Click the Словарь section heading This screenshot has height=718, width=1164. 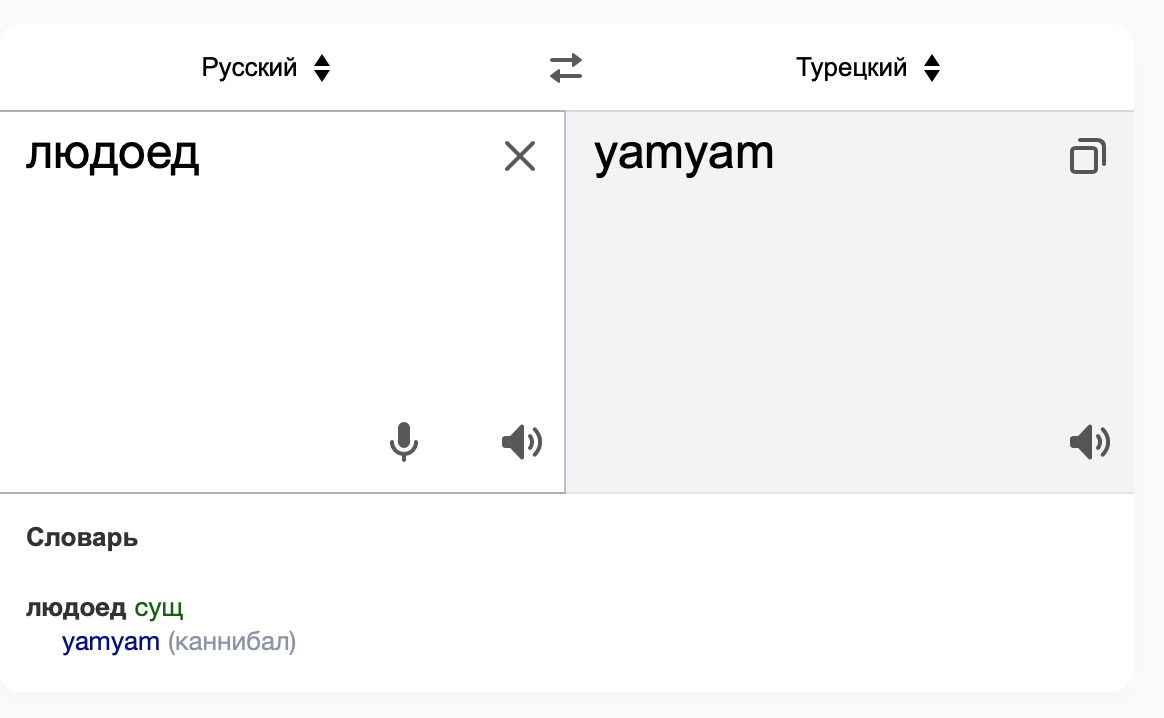(x=82, y=538)
